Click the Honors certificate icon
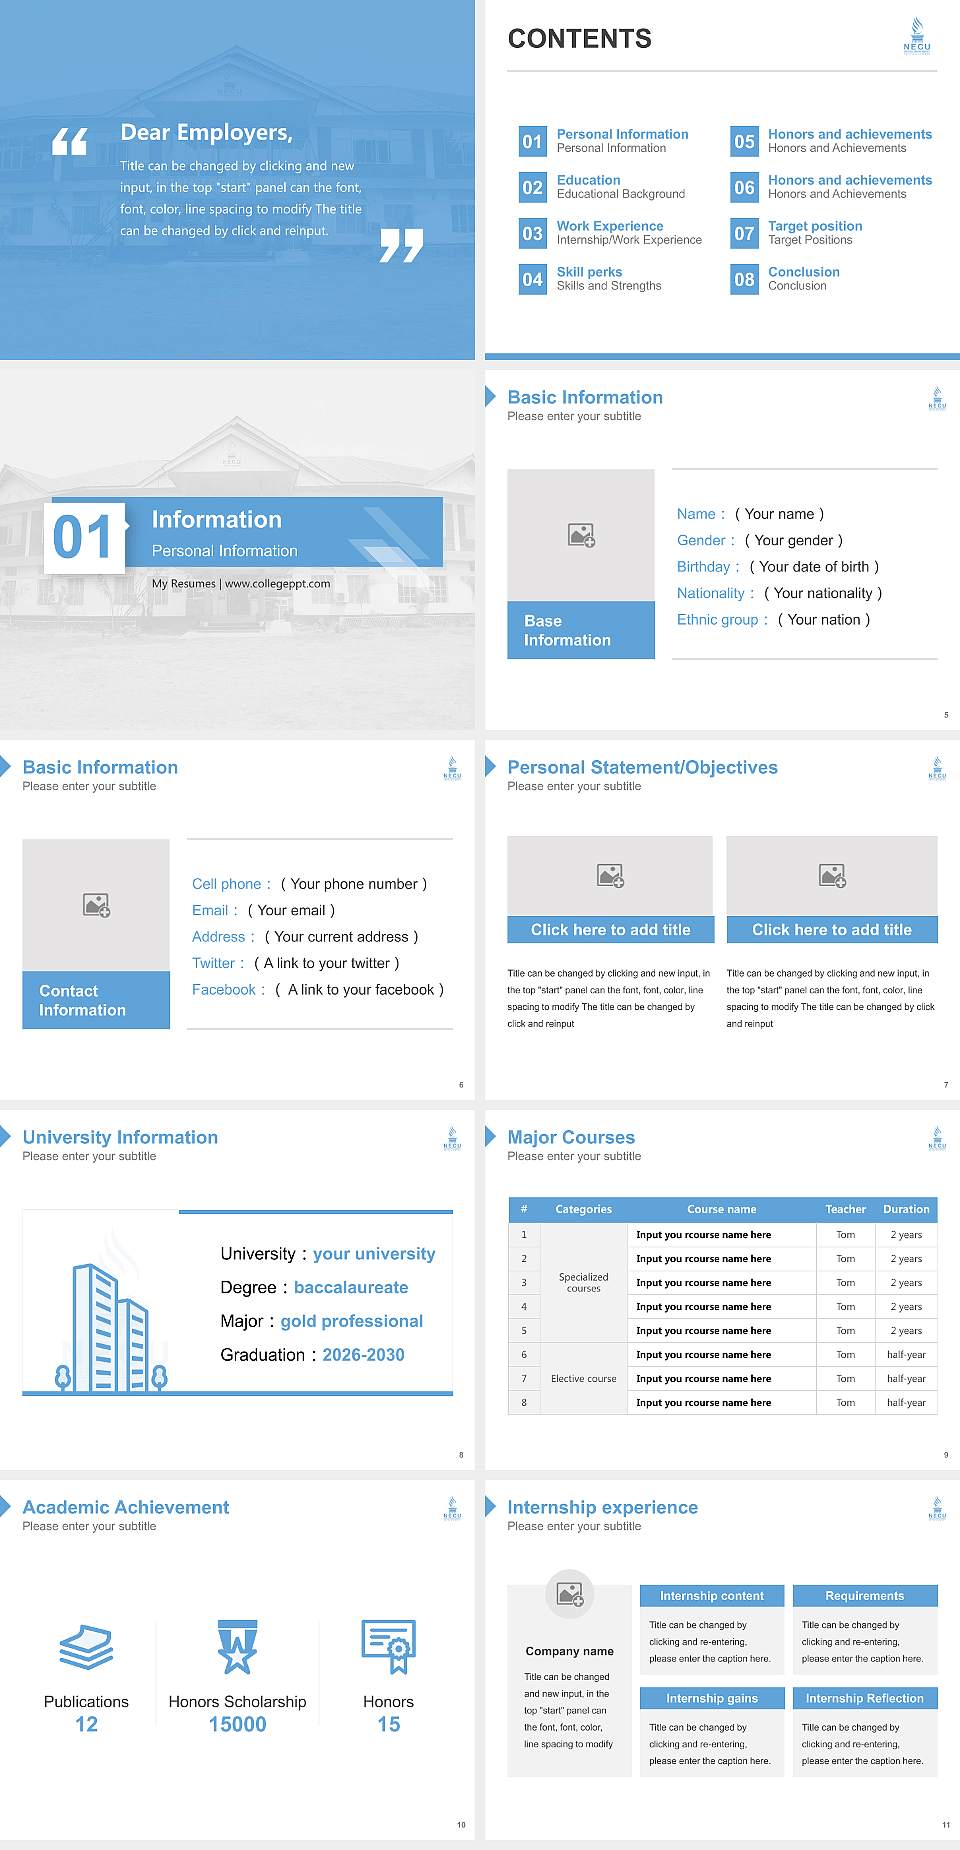960x1850 pixels. click(x=389, y=1646)
